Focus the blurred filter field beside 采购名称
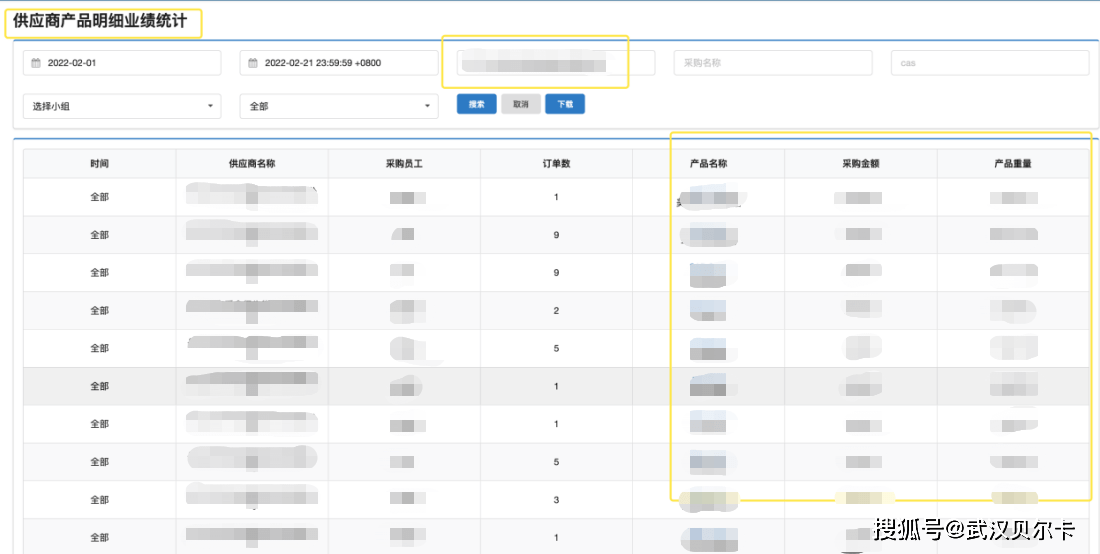Image resolution: width=1100 pixels, height=554 pixels. point(556,63)
